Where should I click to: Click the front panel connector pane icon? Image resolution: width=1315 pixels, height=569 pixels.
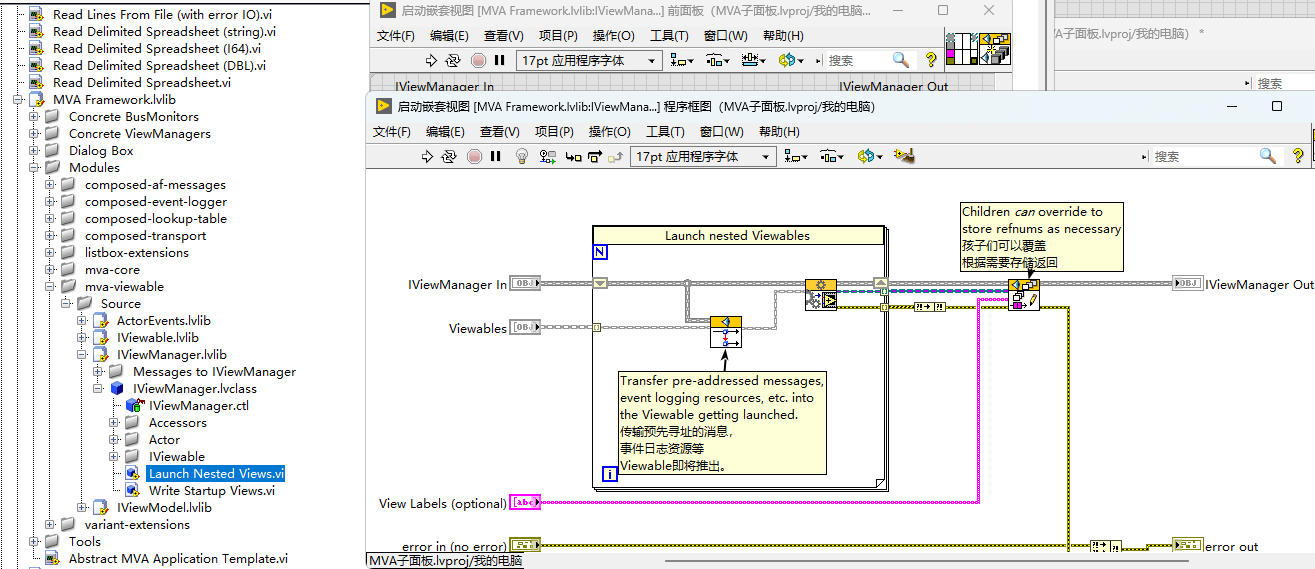click(961, 49)
